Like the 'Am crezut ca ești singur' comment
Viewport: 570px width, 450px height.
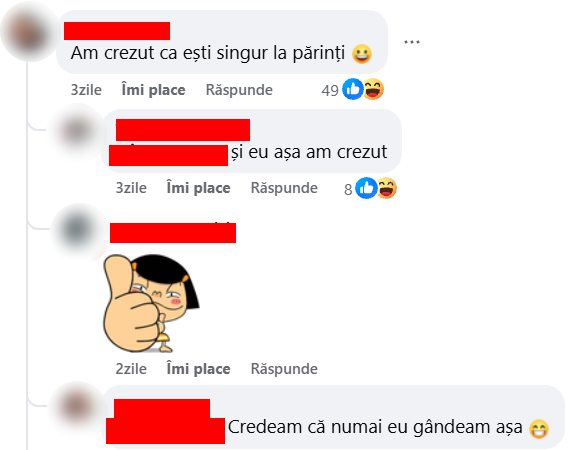[x=153, y=90]
